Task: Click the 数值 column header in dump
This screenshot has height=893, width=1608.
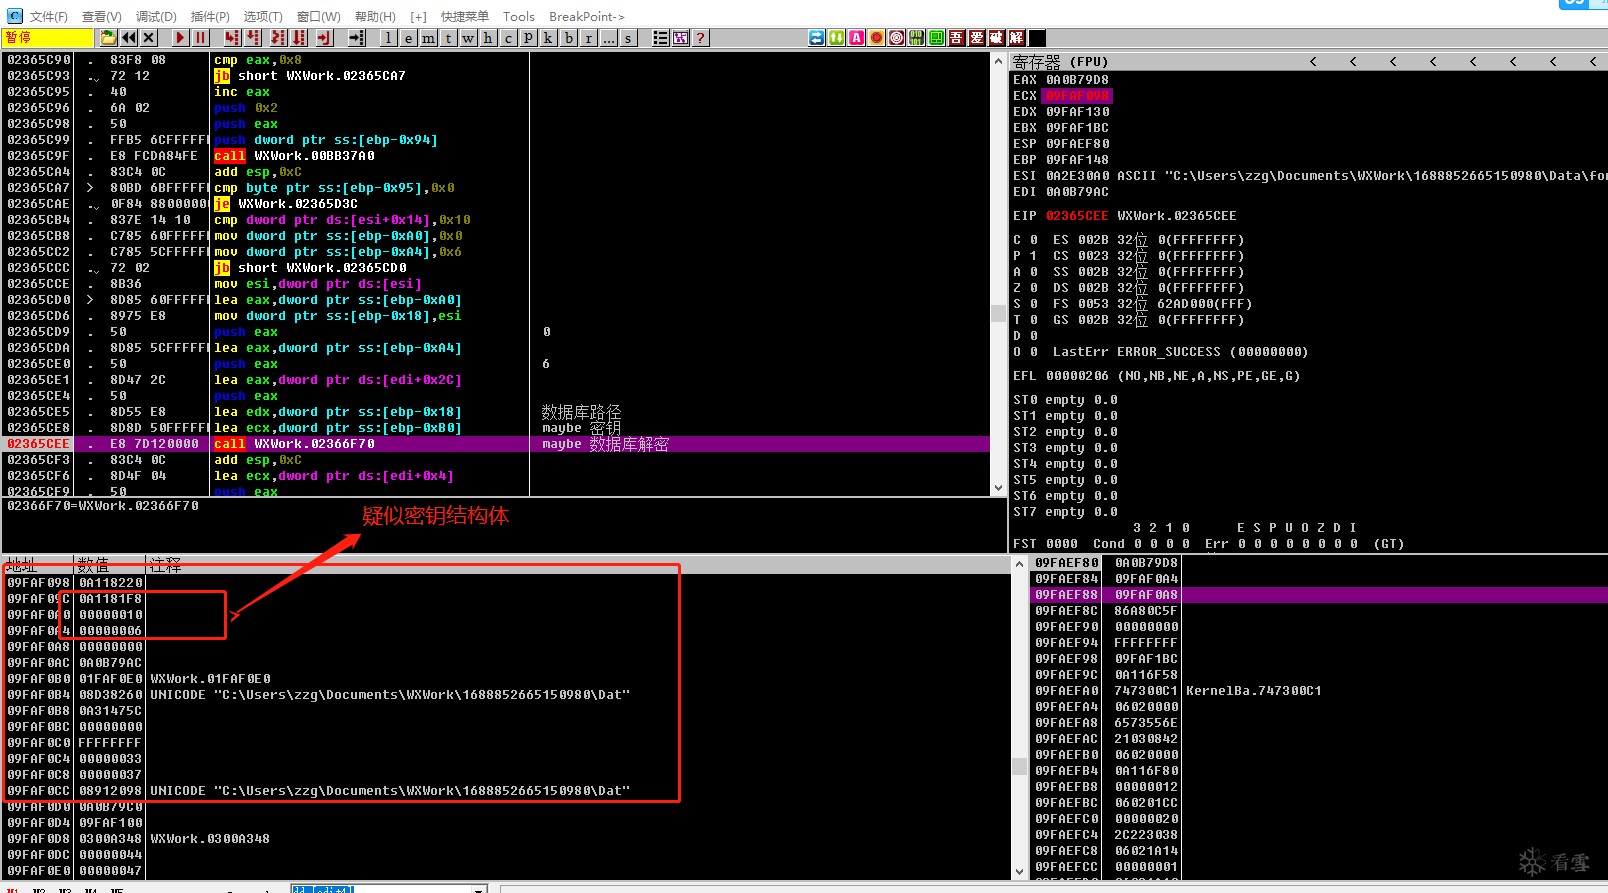Action: pos(110,565)
